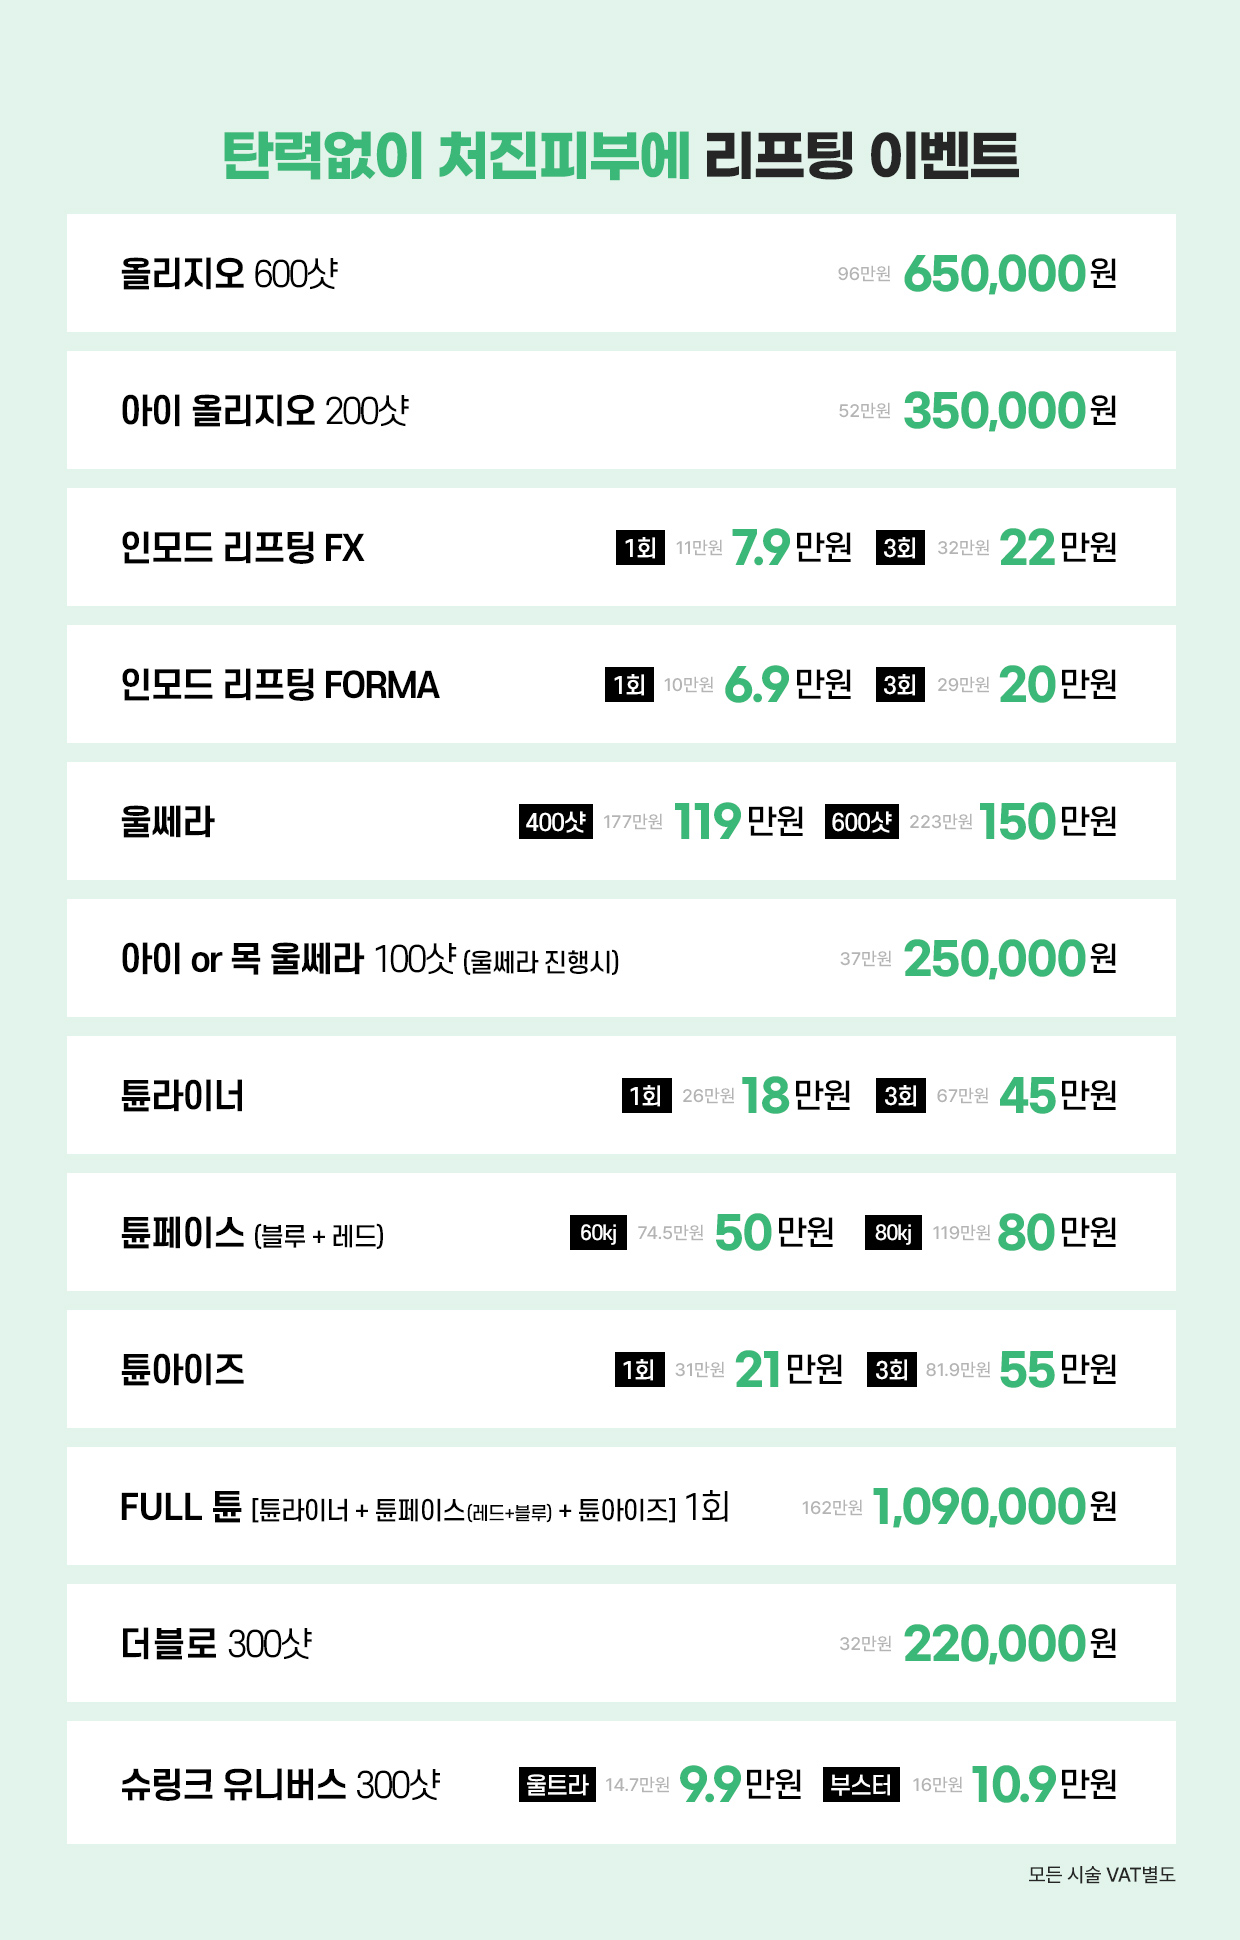1240x1940 pixels.
Task: Click the 튠라이너 treatment name
Action: [x=182, y=1096]
